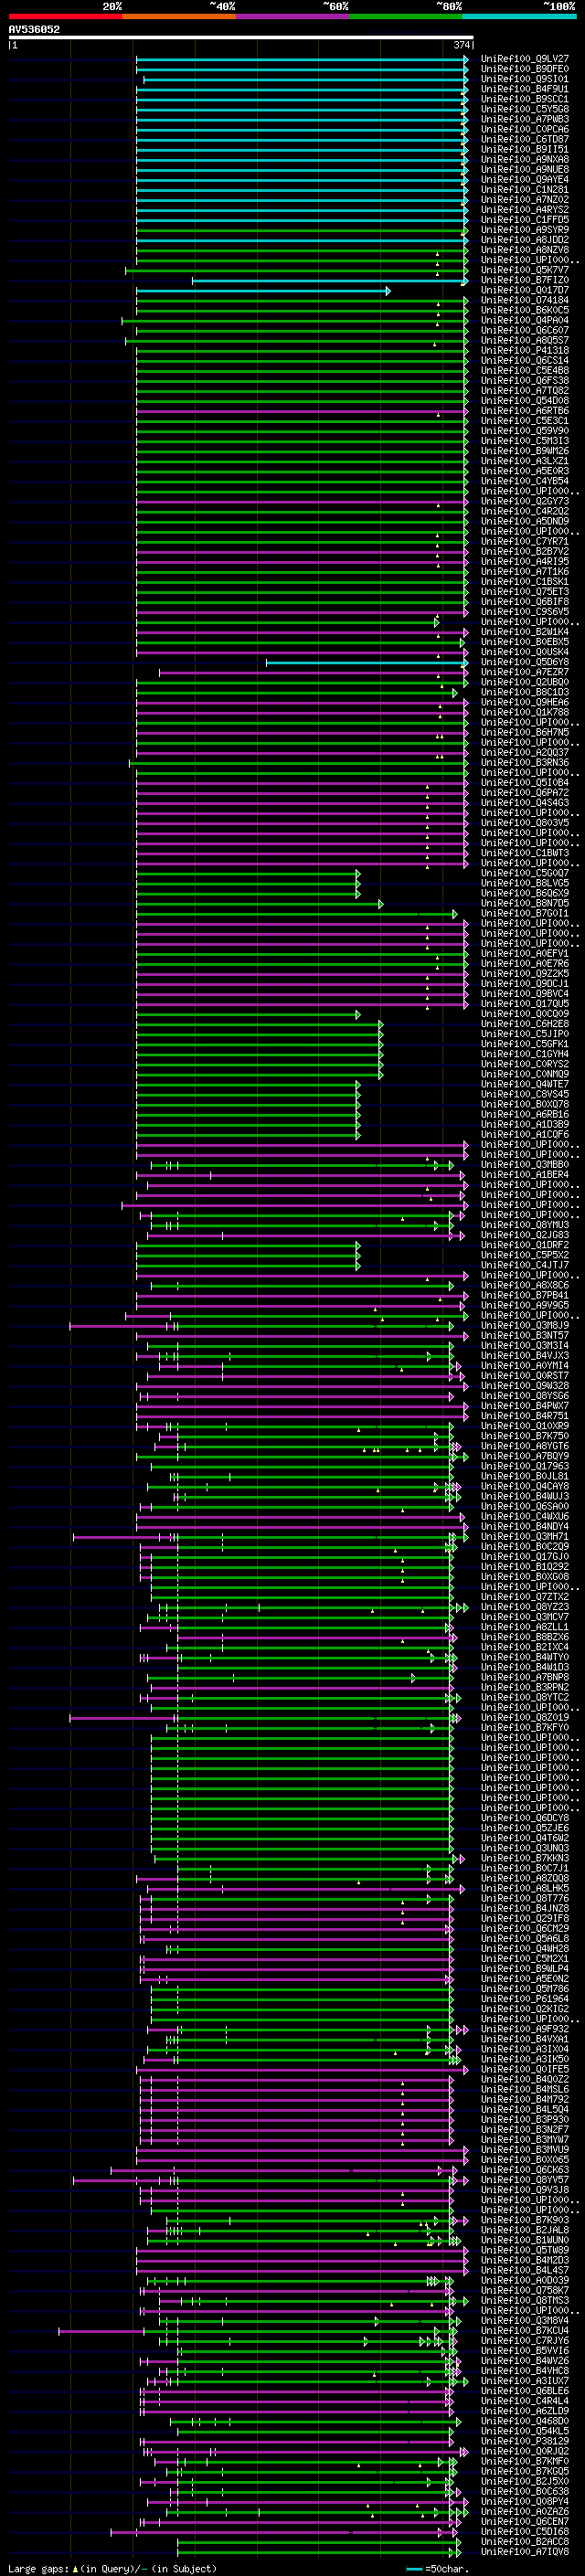
Task: Select the UniRef100_A6RB16 label
Action: click(525, 1114)
